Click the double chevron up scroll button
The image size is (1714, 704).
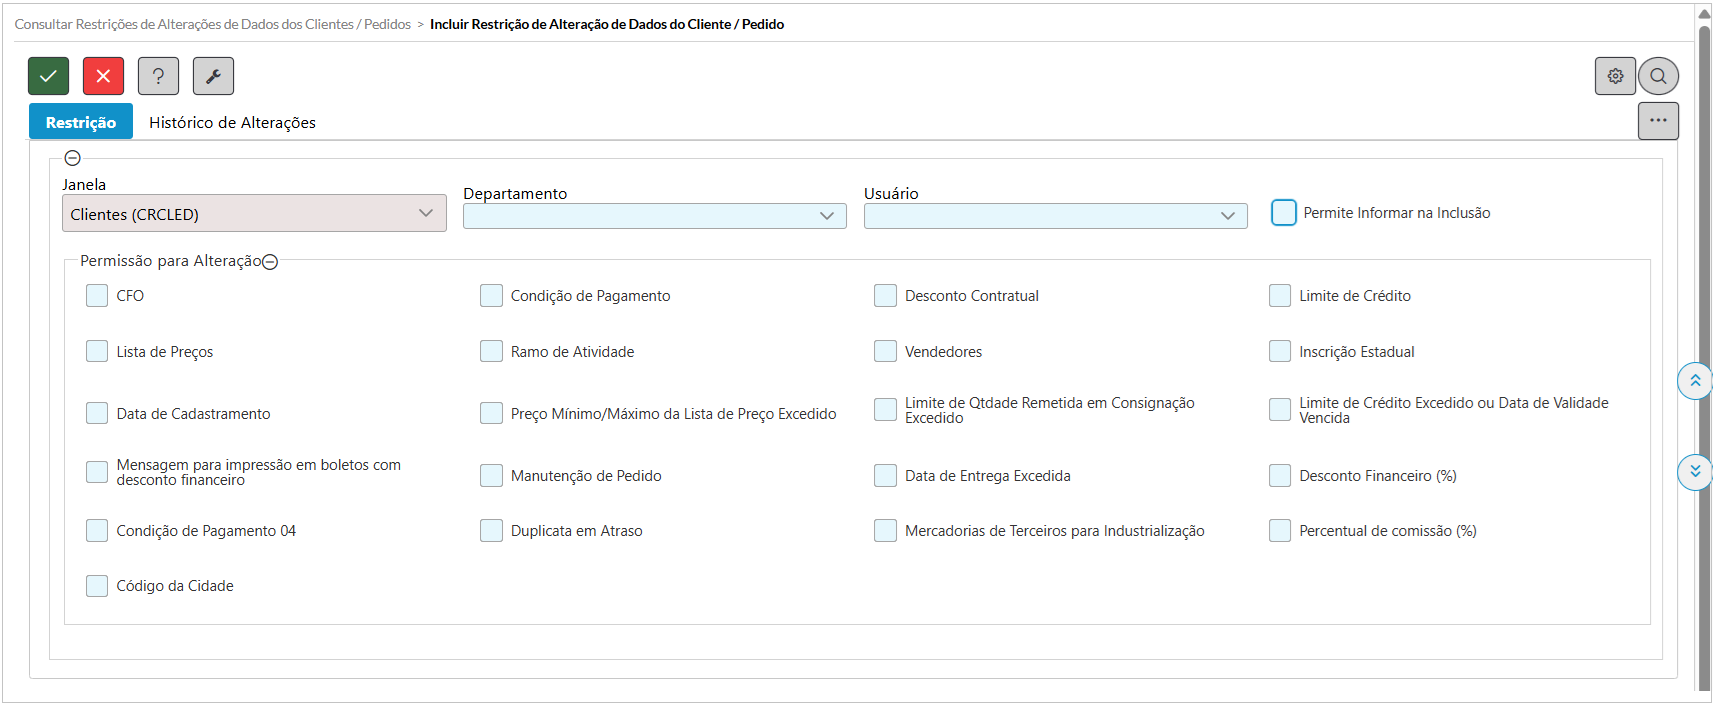[x=1695, y=381]
